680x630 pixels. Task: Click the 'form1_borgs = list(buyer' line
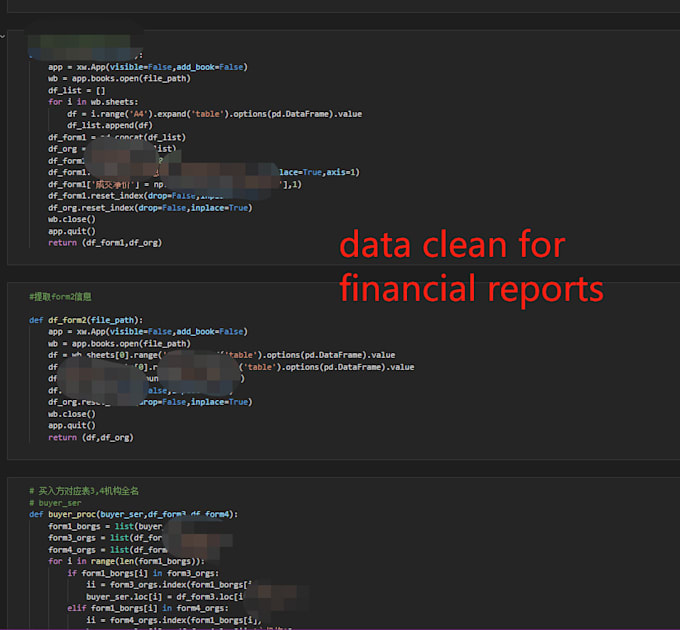105,526
